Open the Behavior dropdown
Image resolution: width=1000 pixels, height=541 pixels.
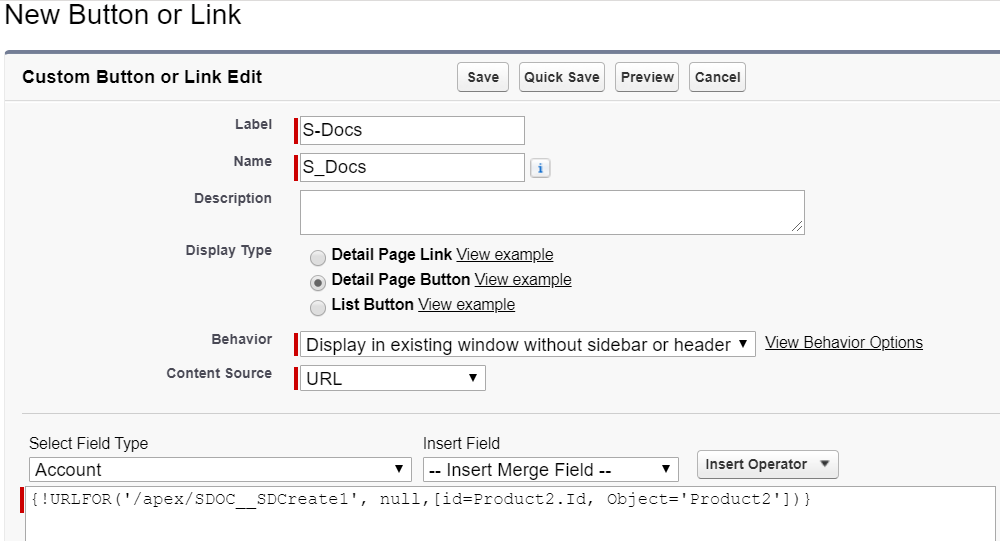(527, 345)
